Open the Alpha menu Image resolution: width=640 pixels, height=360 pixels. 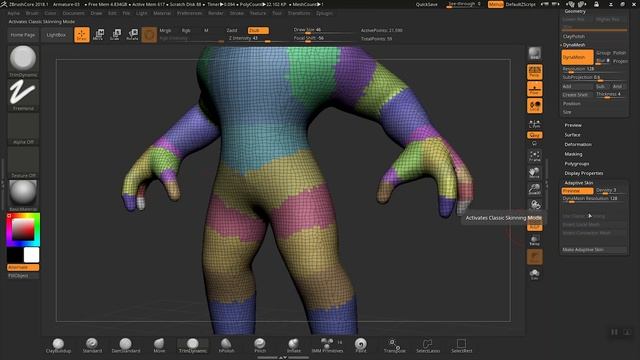click(13, 13)
